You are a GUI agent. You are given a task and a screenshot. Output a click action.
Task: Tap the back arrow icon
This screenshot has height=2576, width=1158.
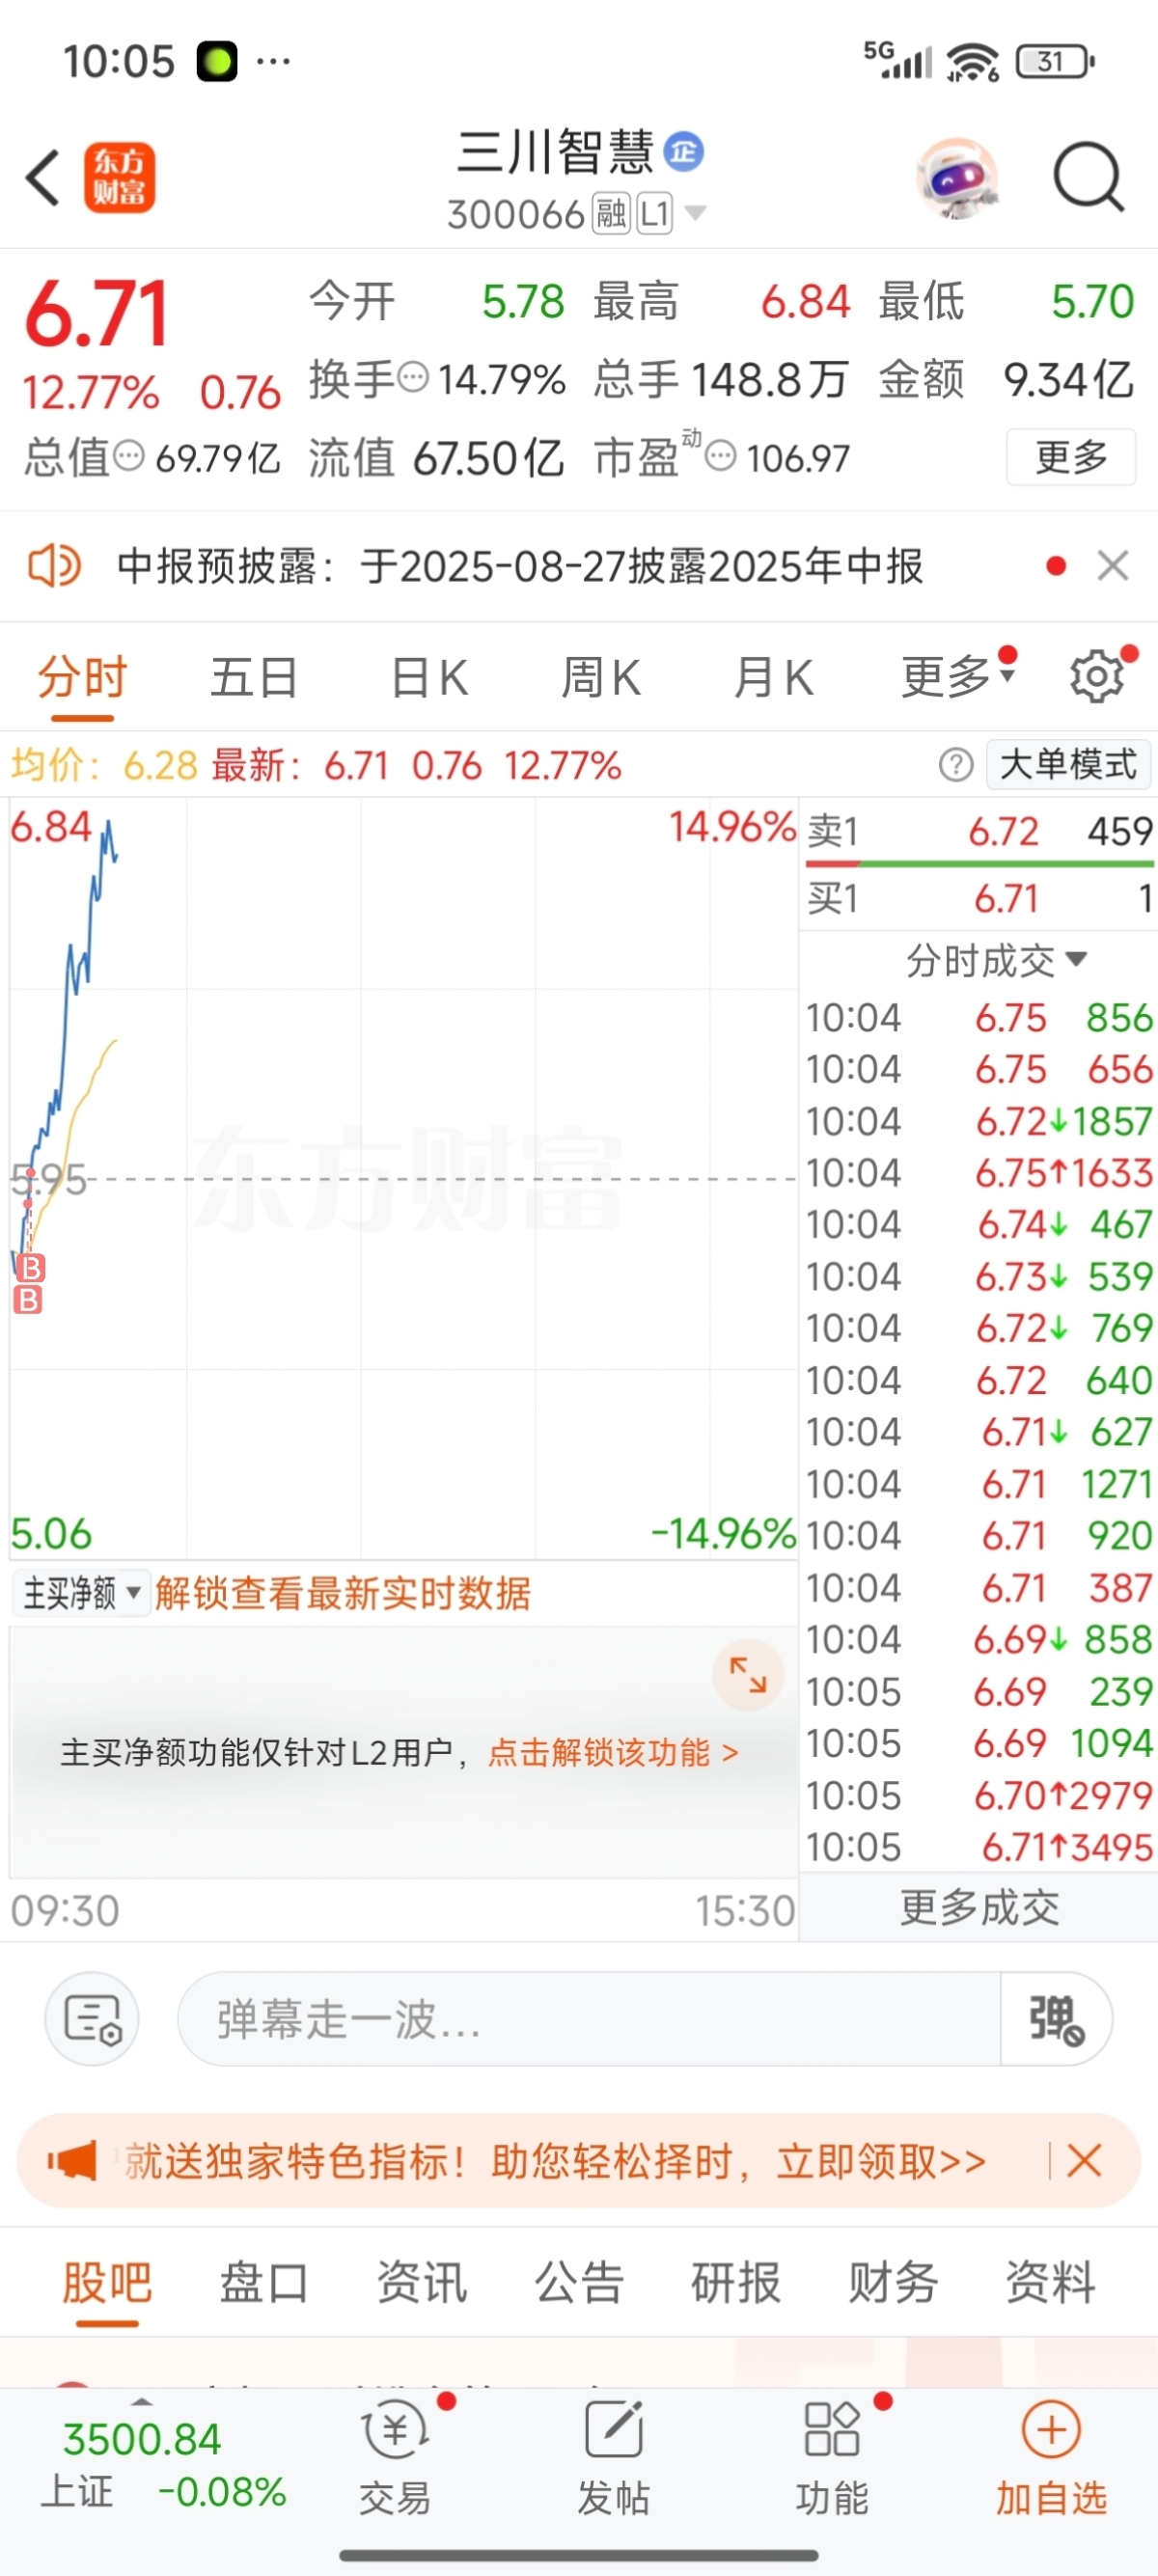tap(42, 178)
